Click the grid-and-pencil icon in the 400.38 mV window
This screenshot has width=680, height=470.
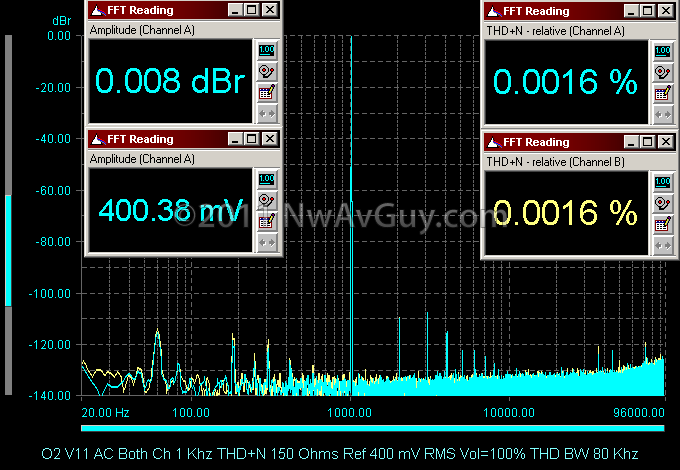(267, 222)
